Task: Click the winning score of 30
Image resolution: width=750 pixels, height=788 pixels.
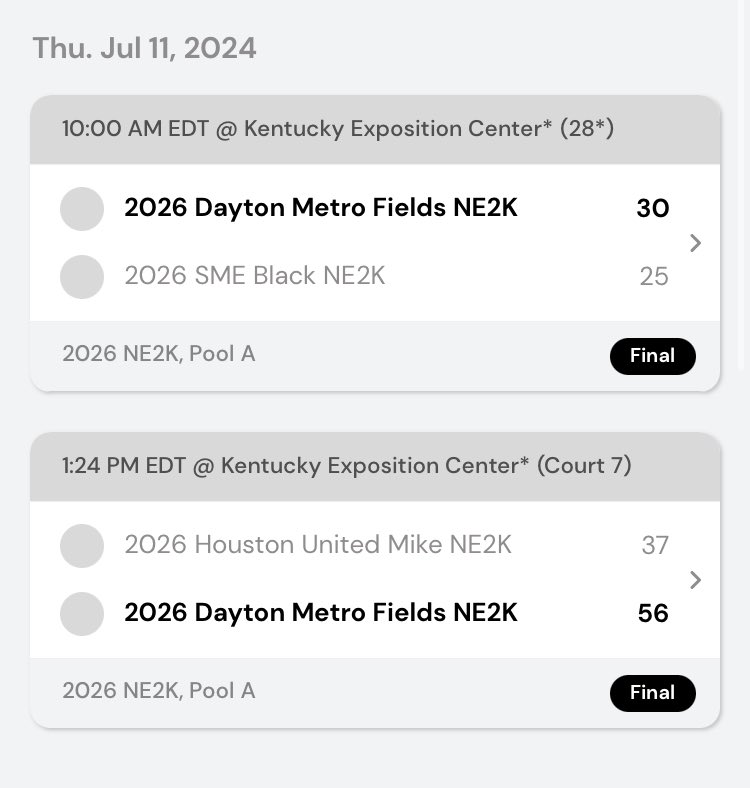Action: [652, 209]
